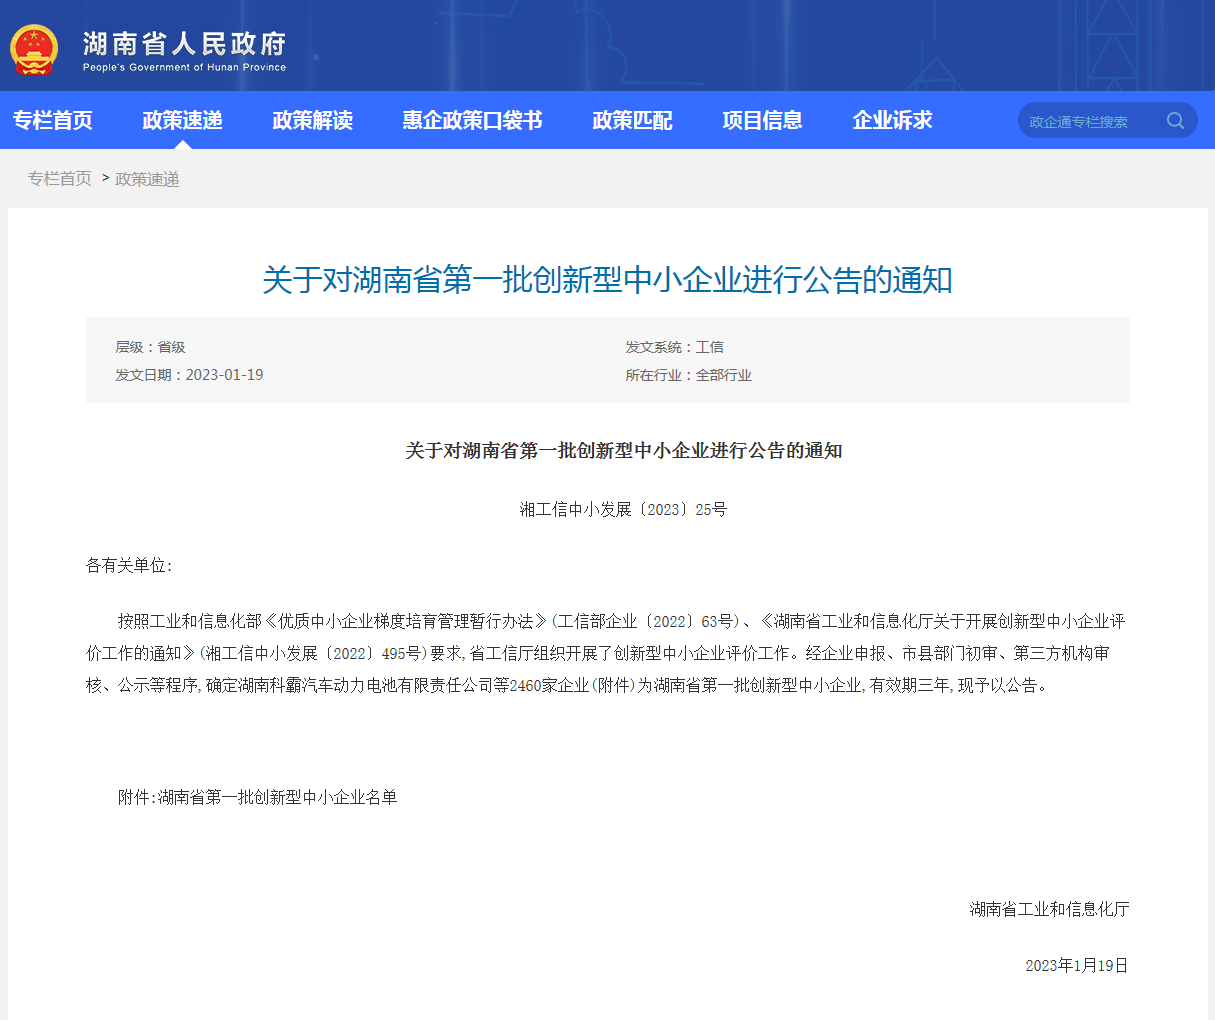The height and width of the screenshot is (1020, 1215).
Task: Click the 发文日期 2023-01-19 field
Action: point(189,375)
